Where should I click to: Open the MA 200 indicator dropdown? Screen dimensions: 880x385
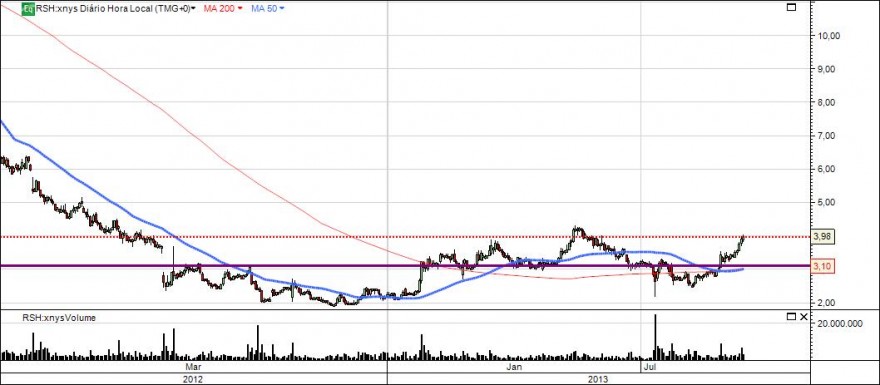[222, 8]
